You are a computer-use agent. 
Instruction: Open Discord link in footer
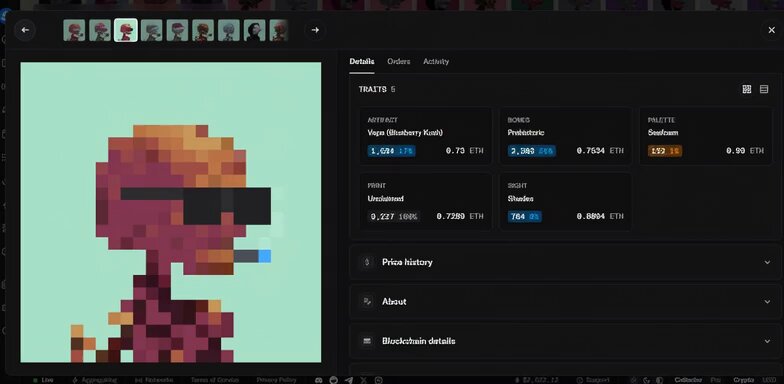point(319,380)
